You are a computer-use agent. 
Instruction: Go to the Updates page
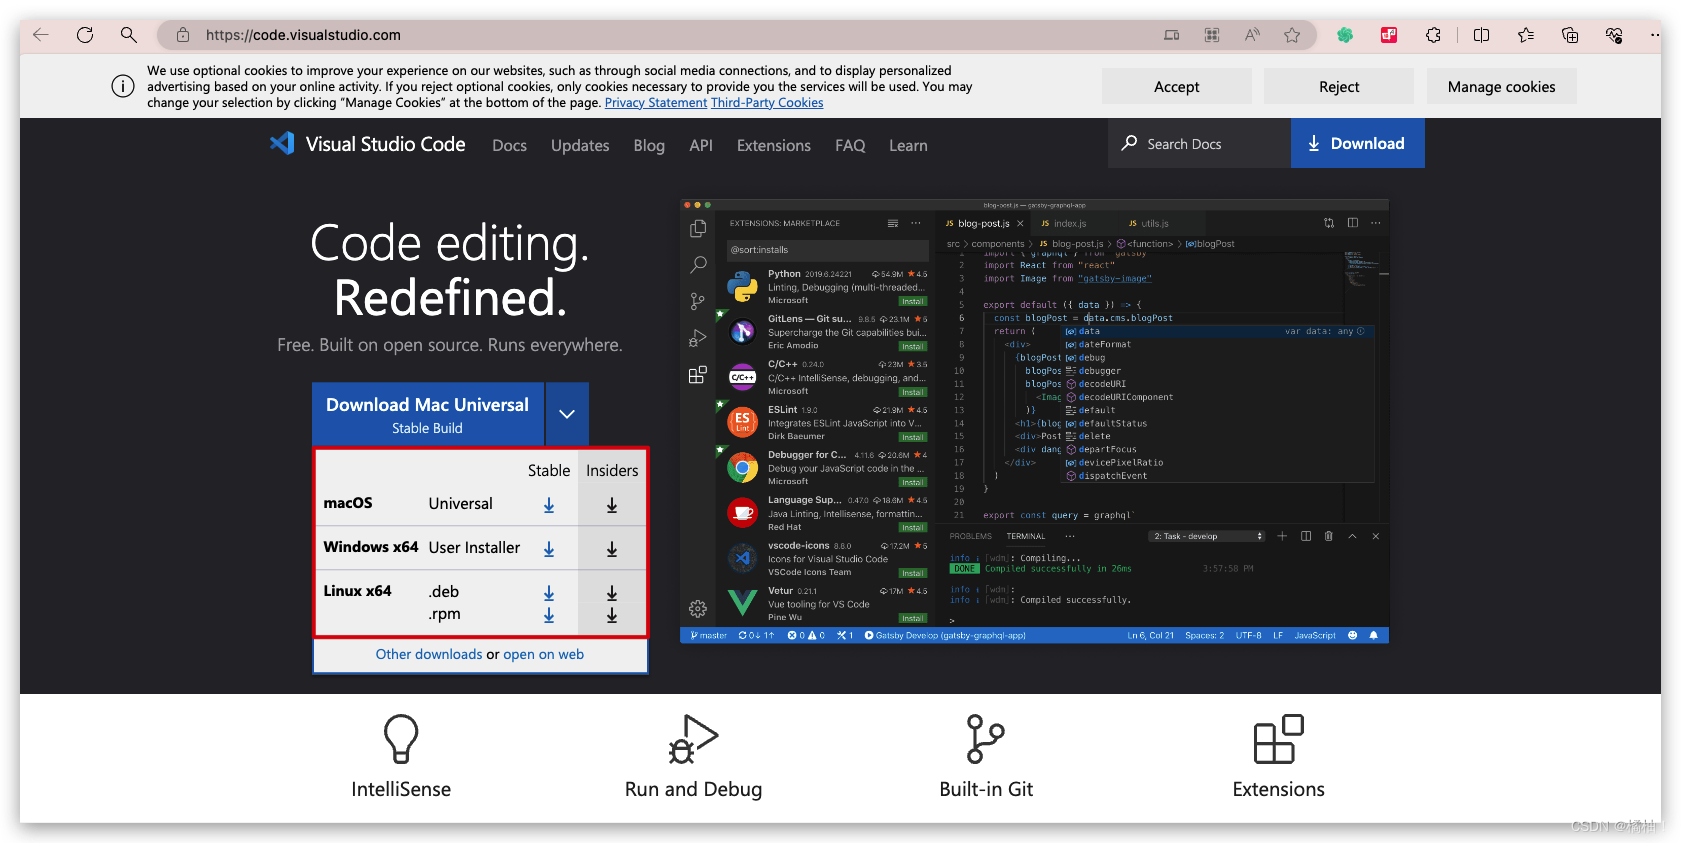coord(580,146)
